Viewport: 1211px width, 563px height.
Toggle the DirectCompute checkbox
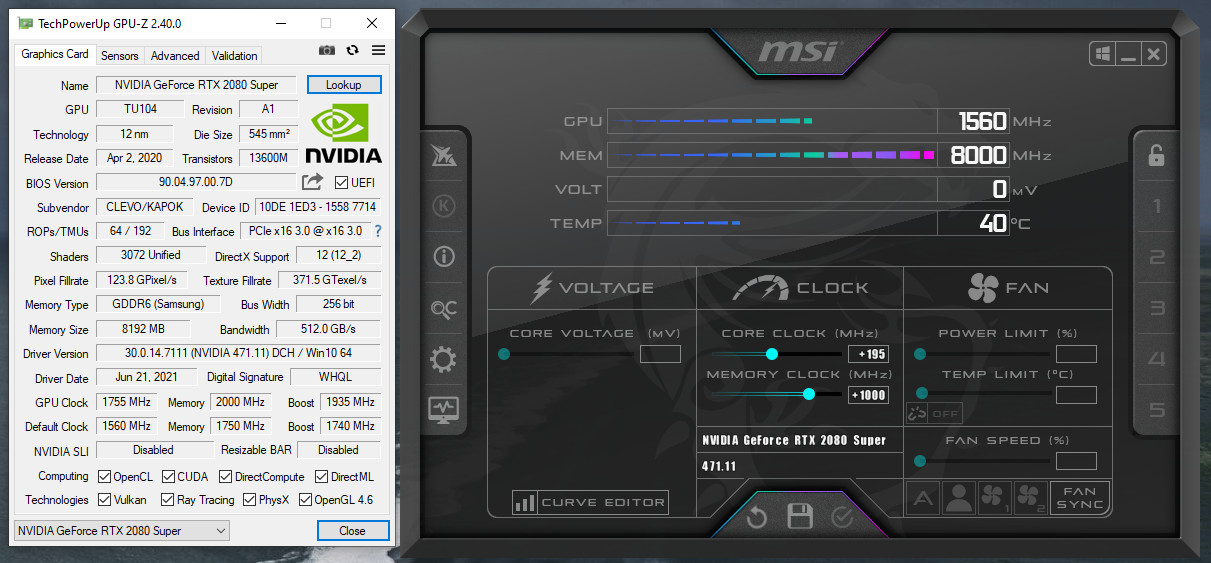point(226,476)
